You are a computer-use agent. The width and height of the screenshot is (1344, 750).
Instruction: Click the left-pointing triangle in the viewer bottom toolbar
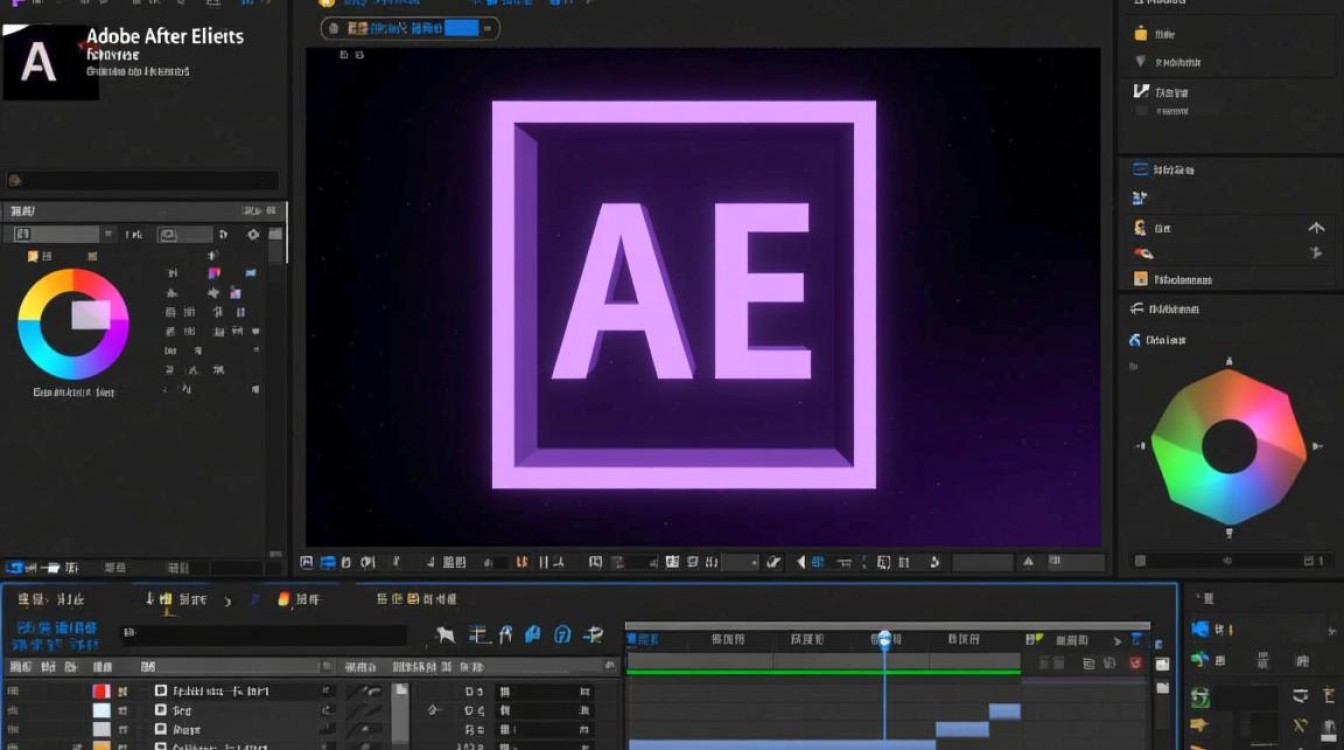pyautogui.click(x=801, y=563)
